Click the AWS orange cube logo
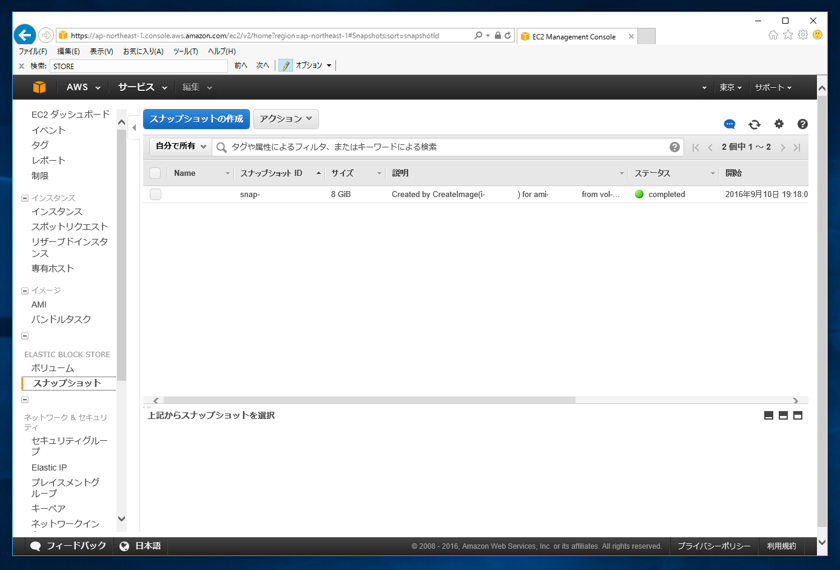The width and height of the screenshot is (840, 570). tap(39, 87)
